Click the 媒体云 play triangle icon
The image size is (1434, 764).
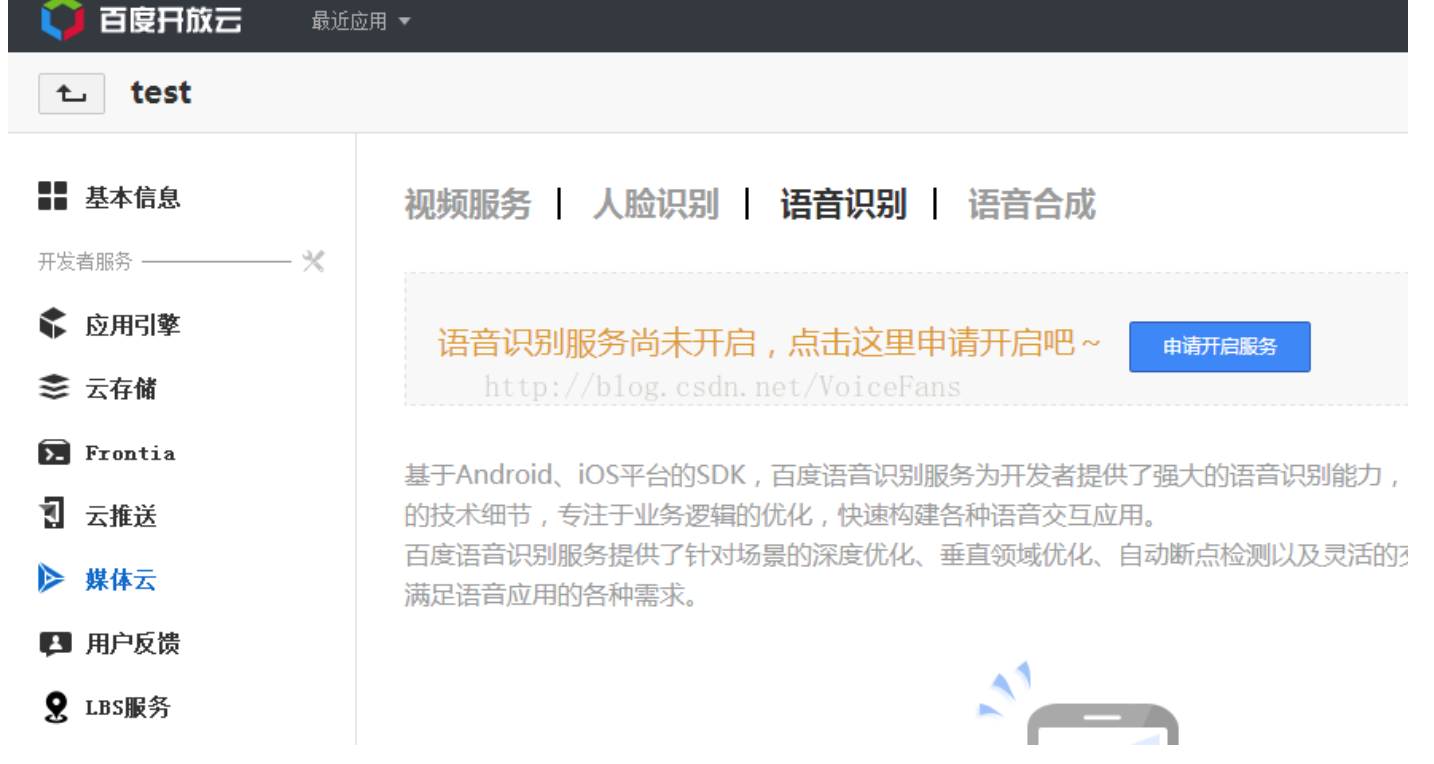click(51, 579)
